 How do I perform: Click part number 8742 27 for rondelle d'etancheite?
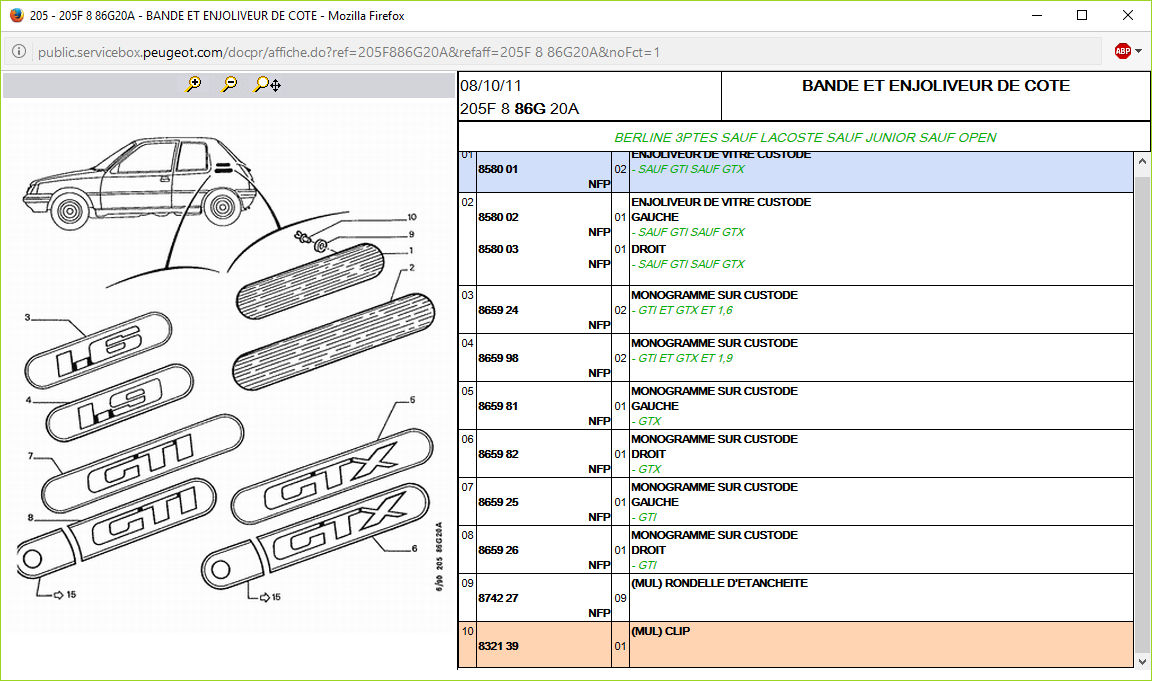[x=498, y=598]
